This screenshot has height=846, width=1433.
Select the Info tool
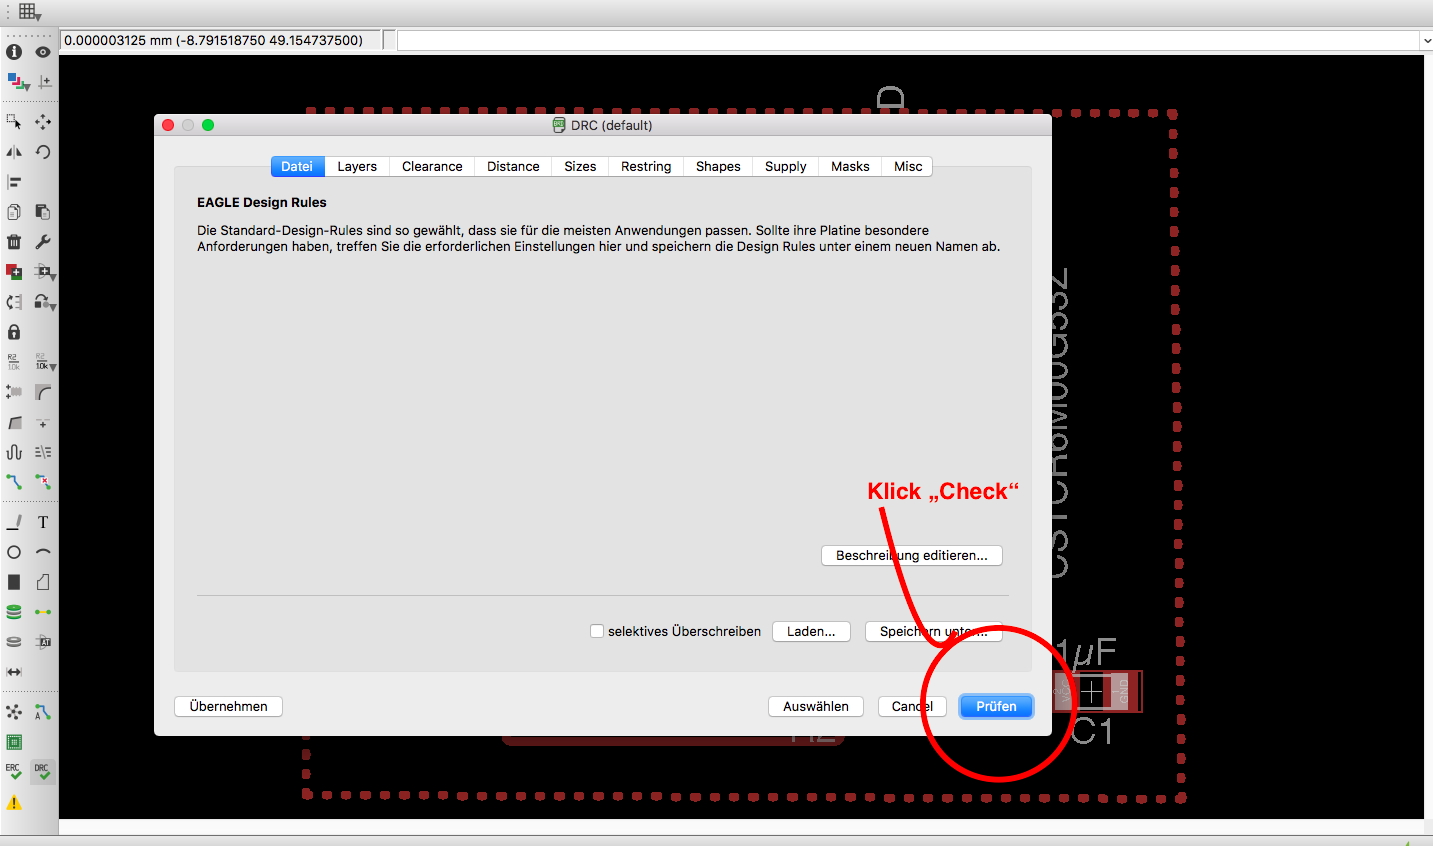[x=14, y=52]
